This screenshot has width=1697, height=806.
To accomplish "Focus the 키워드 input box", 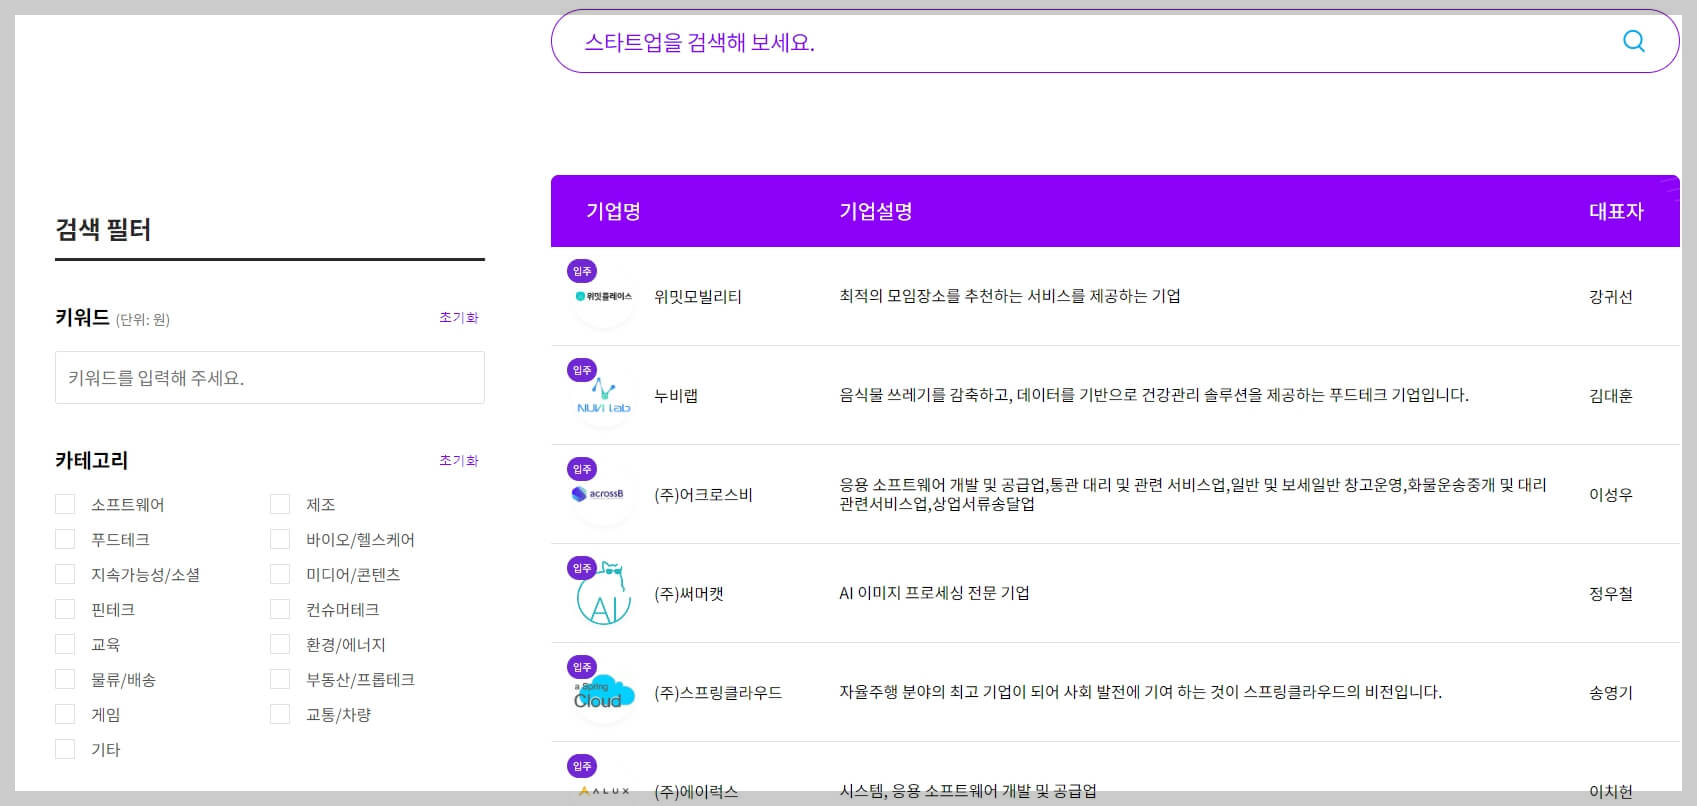I will (270, 377).
